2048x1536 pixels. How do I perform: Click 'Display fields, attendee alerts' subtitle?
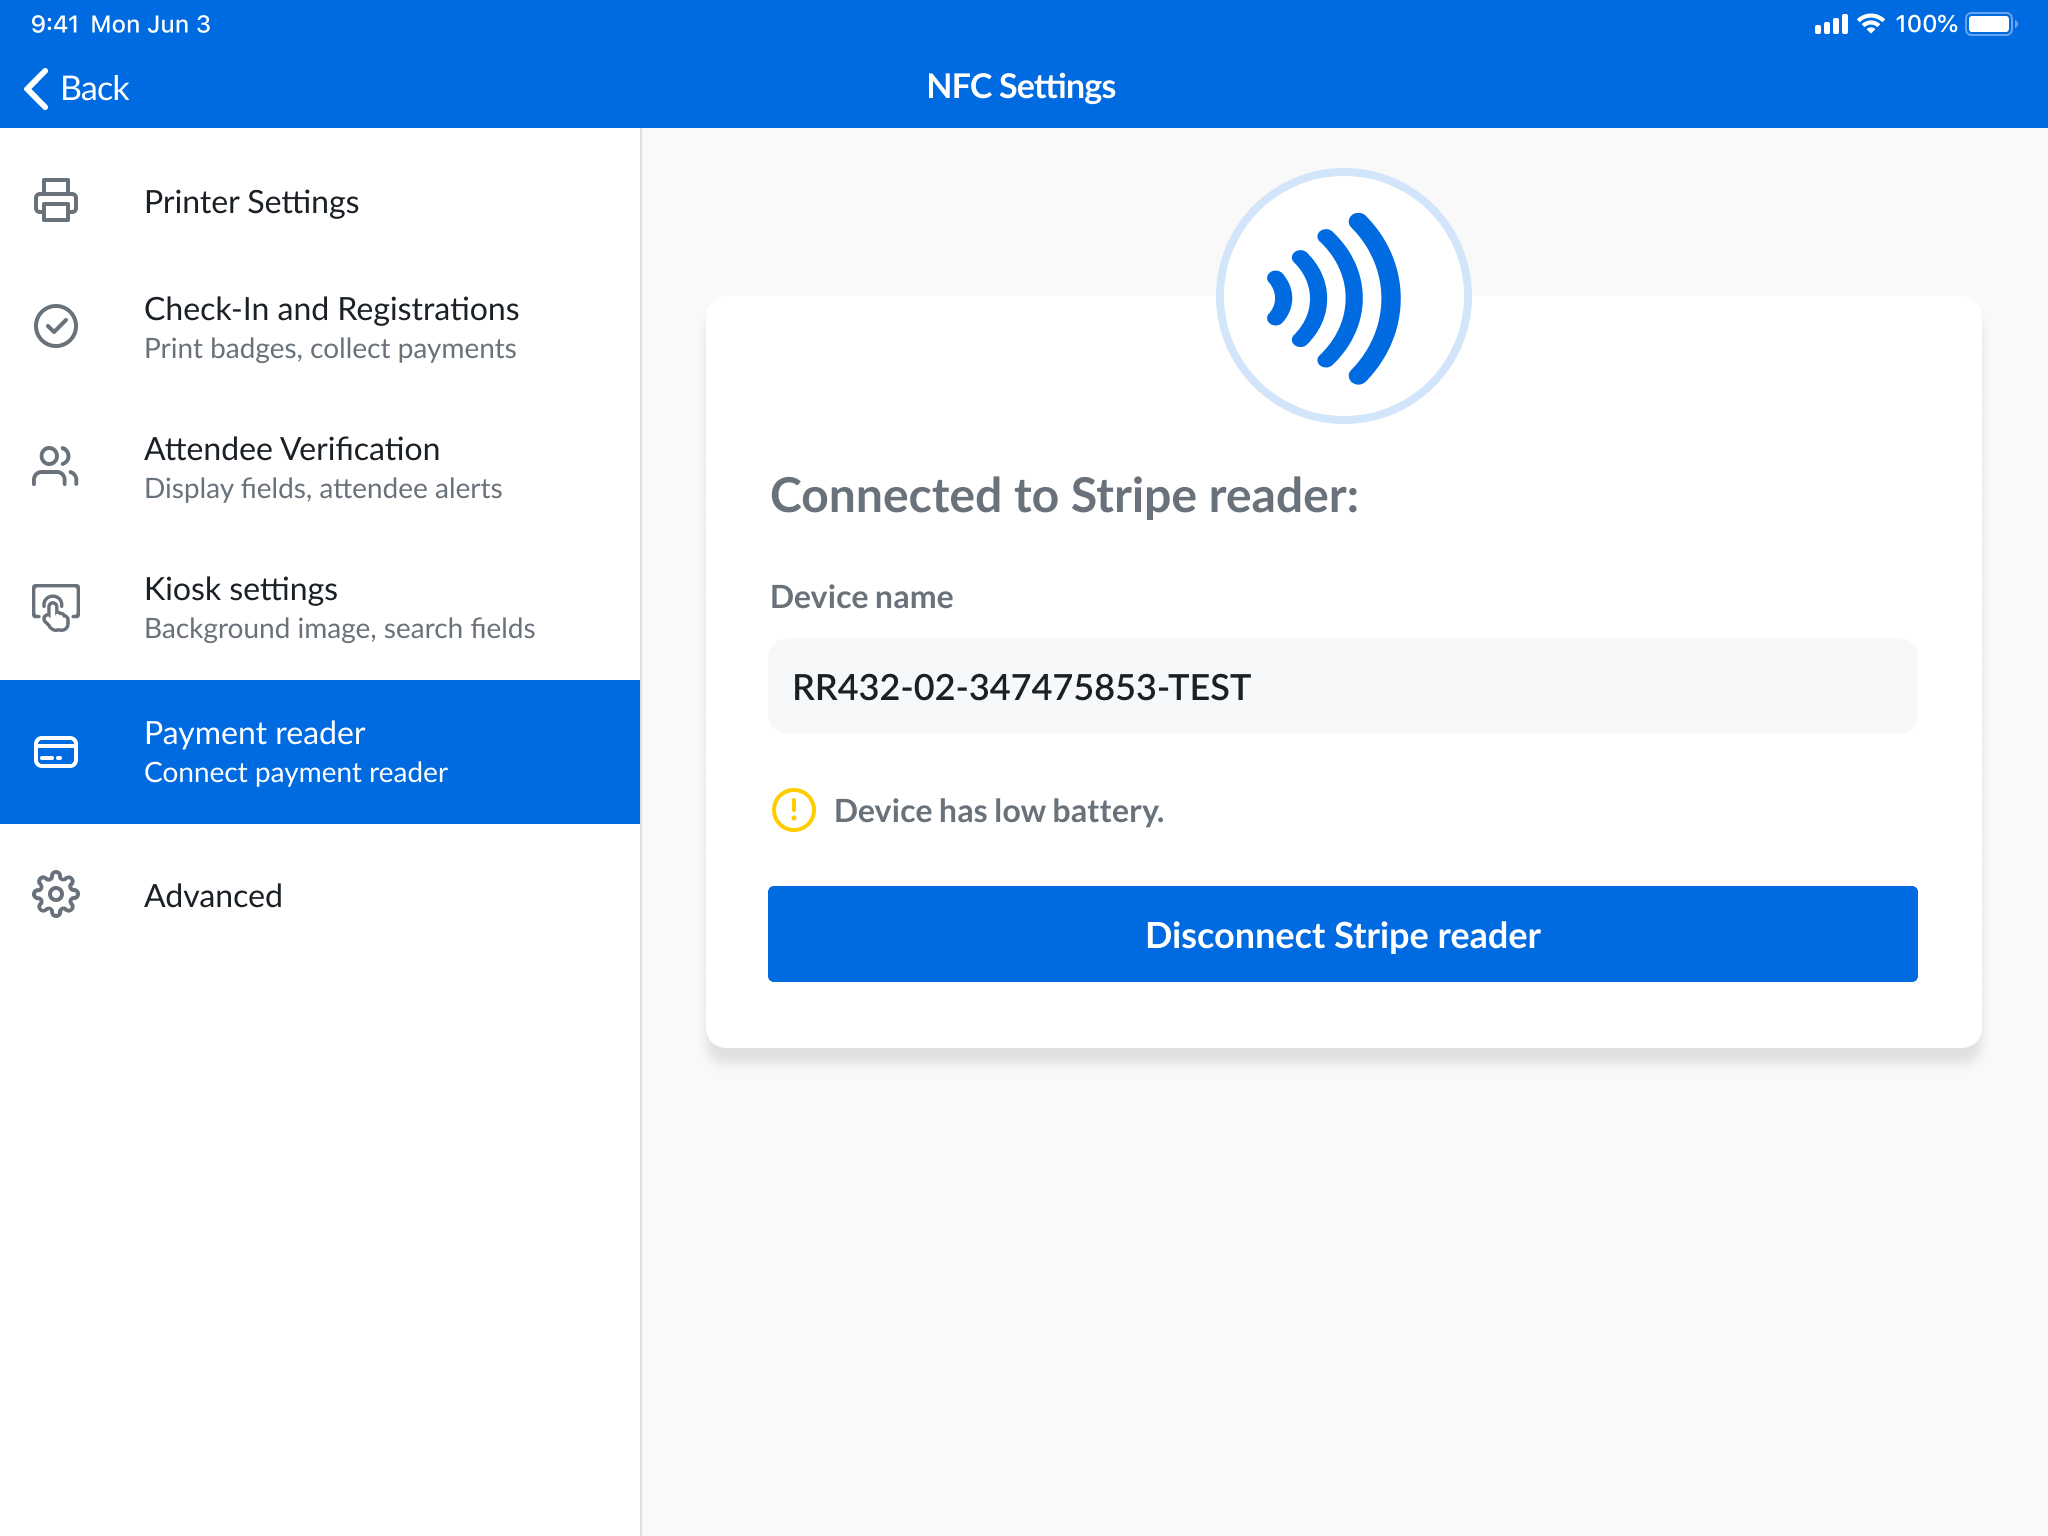323,489
